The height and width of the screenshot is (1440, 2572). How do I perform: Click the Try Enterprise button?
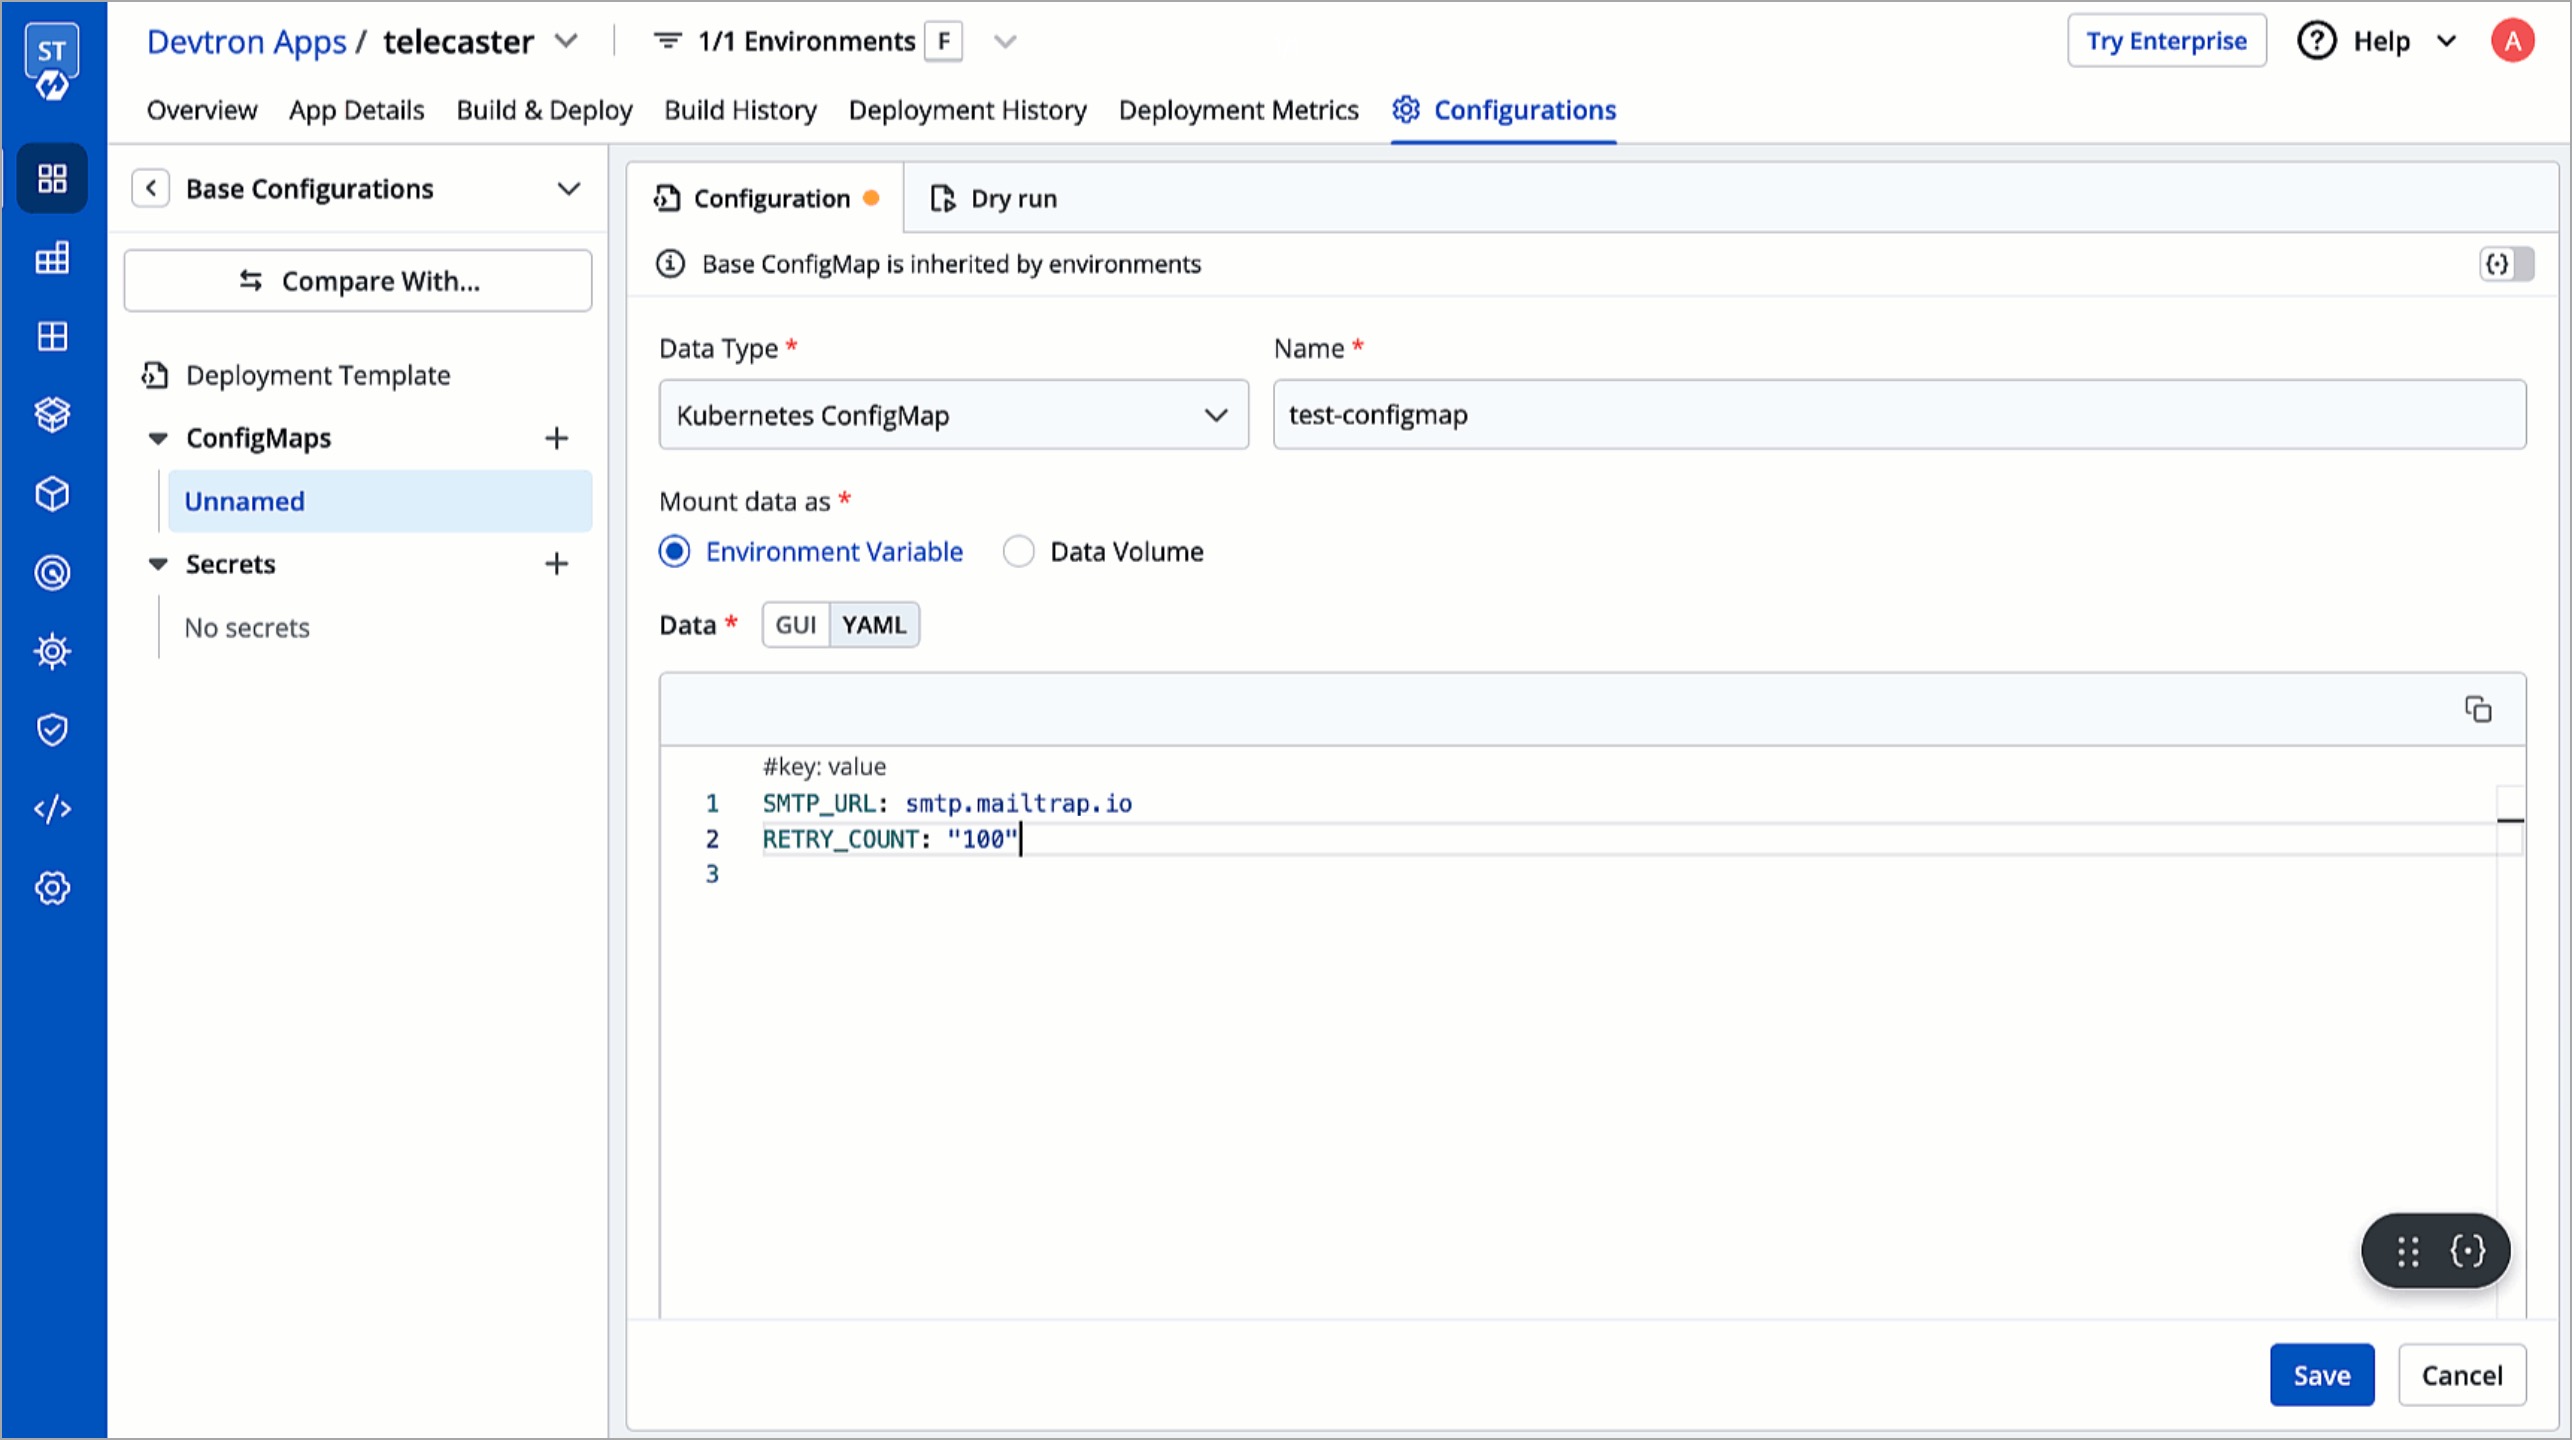pos(2167,40)
